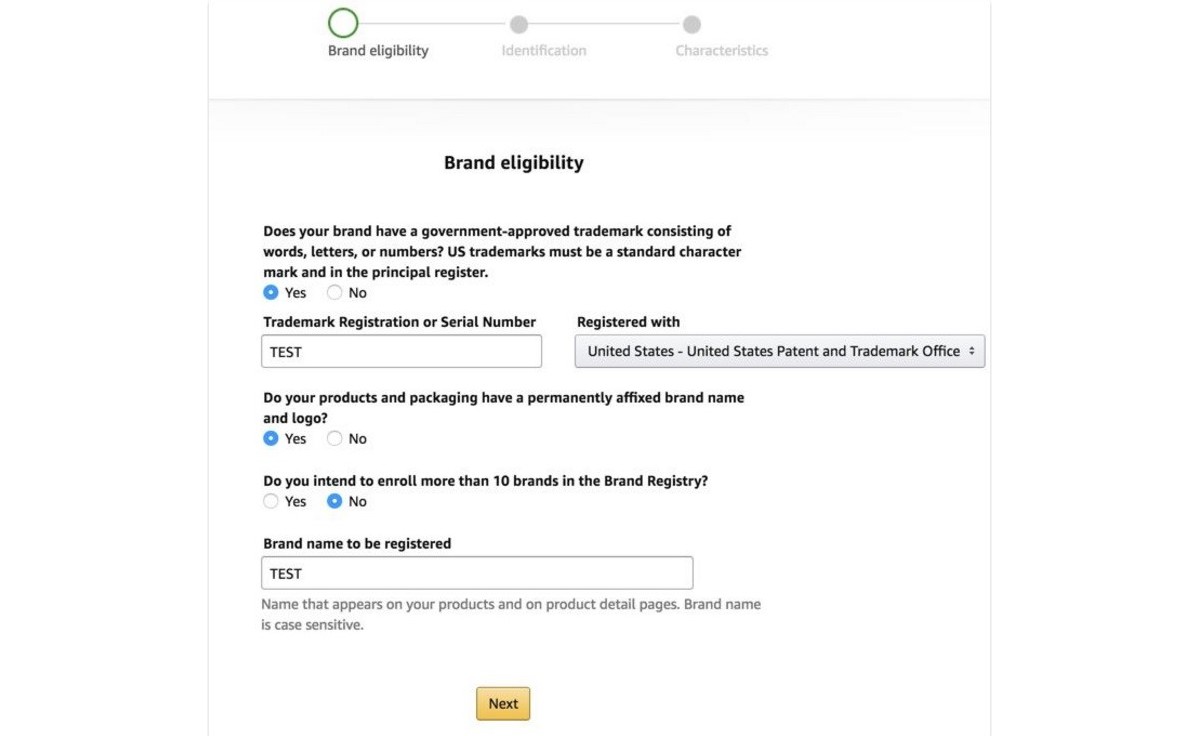Click the Brand eligibility page heading
The height and width of the screenshot is (736, 1200).
(x=514, y=162)
